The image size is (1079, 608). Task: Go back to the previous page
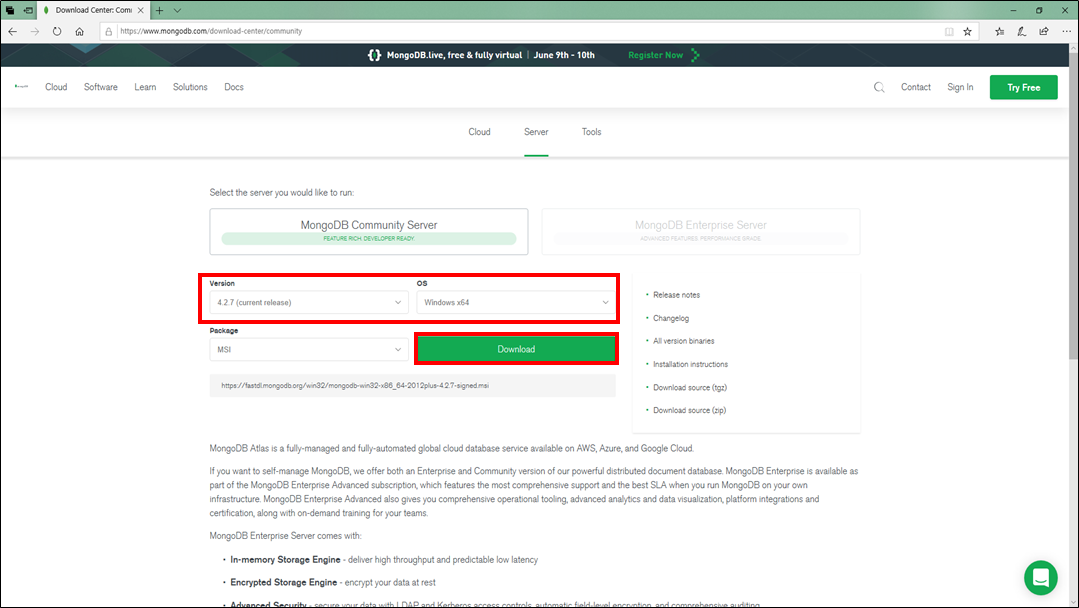pyautogui.click(x=12, y=31)
